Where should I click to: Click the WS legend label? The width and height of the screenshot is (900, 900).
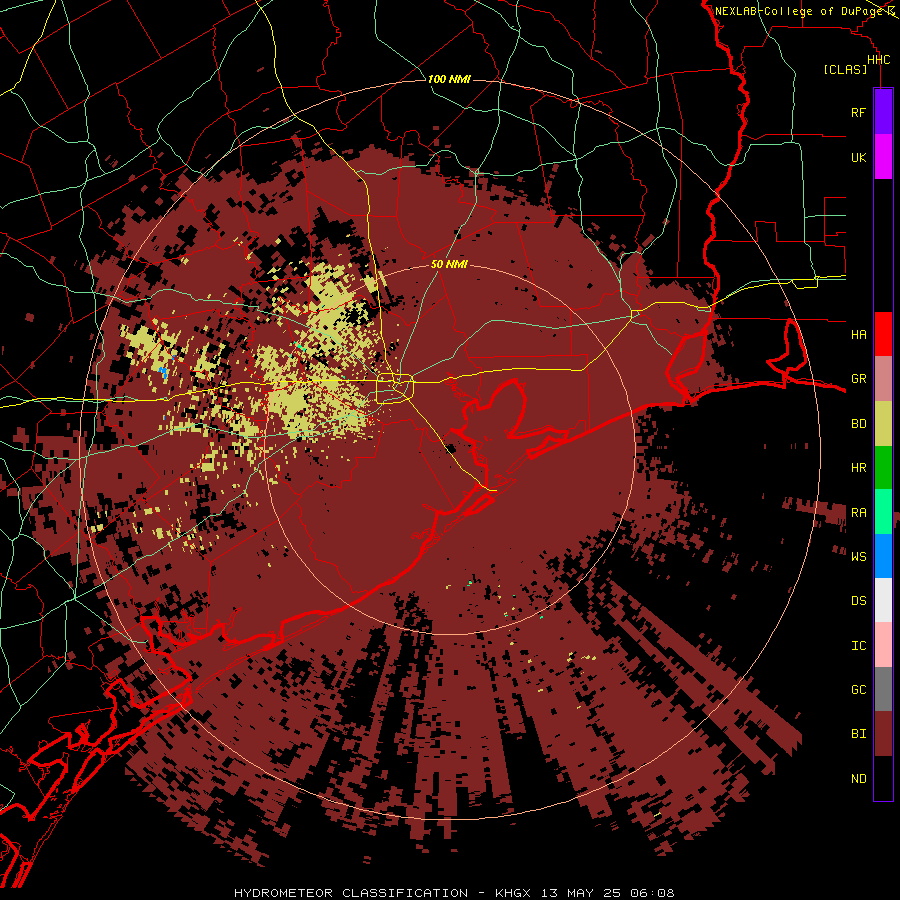coord(858,556)
